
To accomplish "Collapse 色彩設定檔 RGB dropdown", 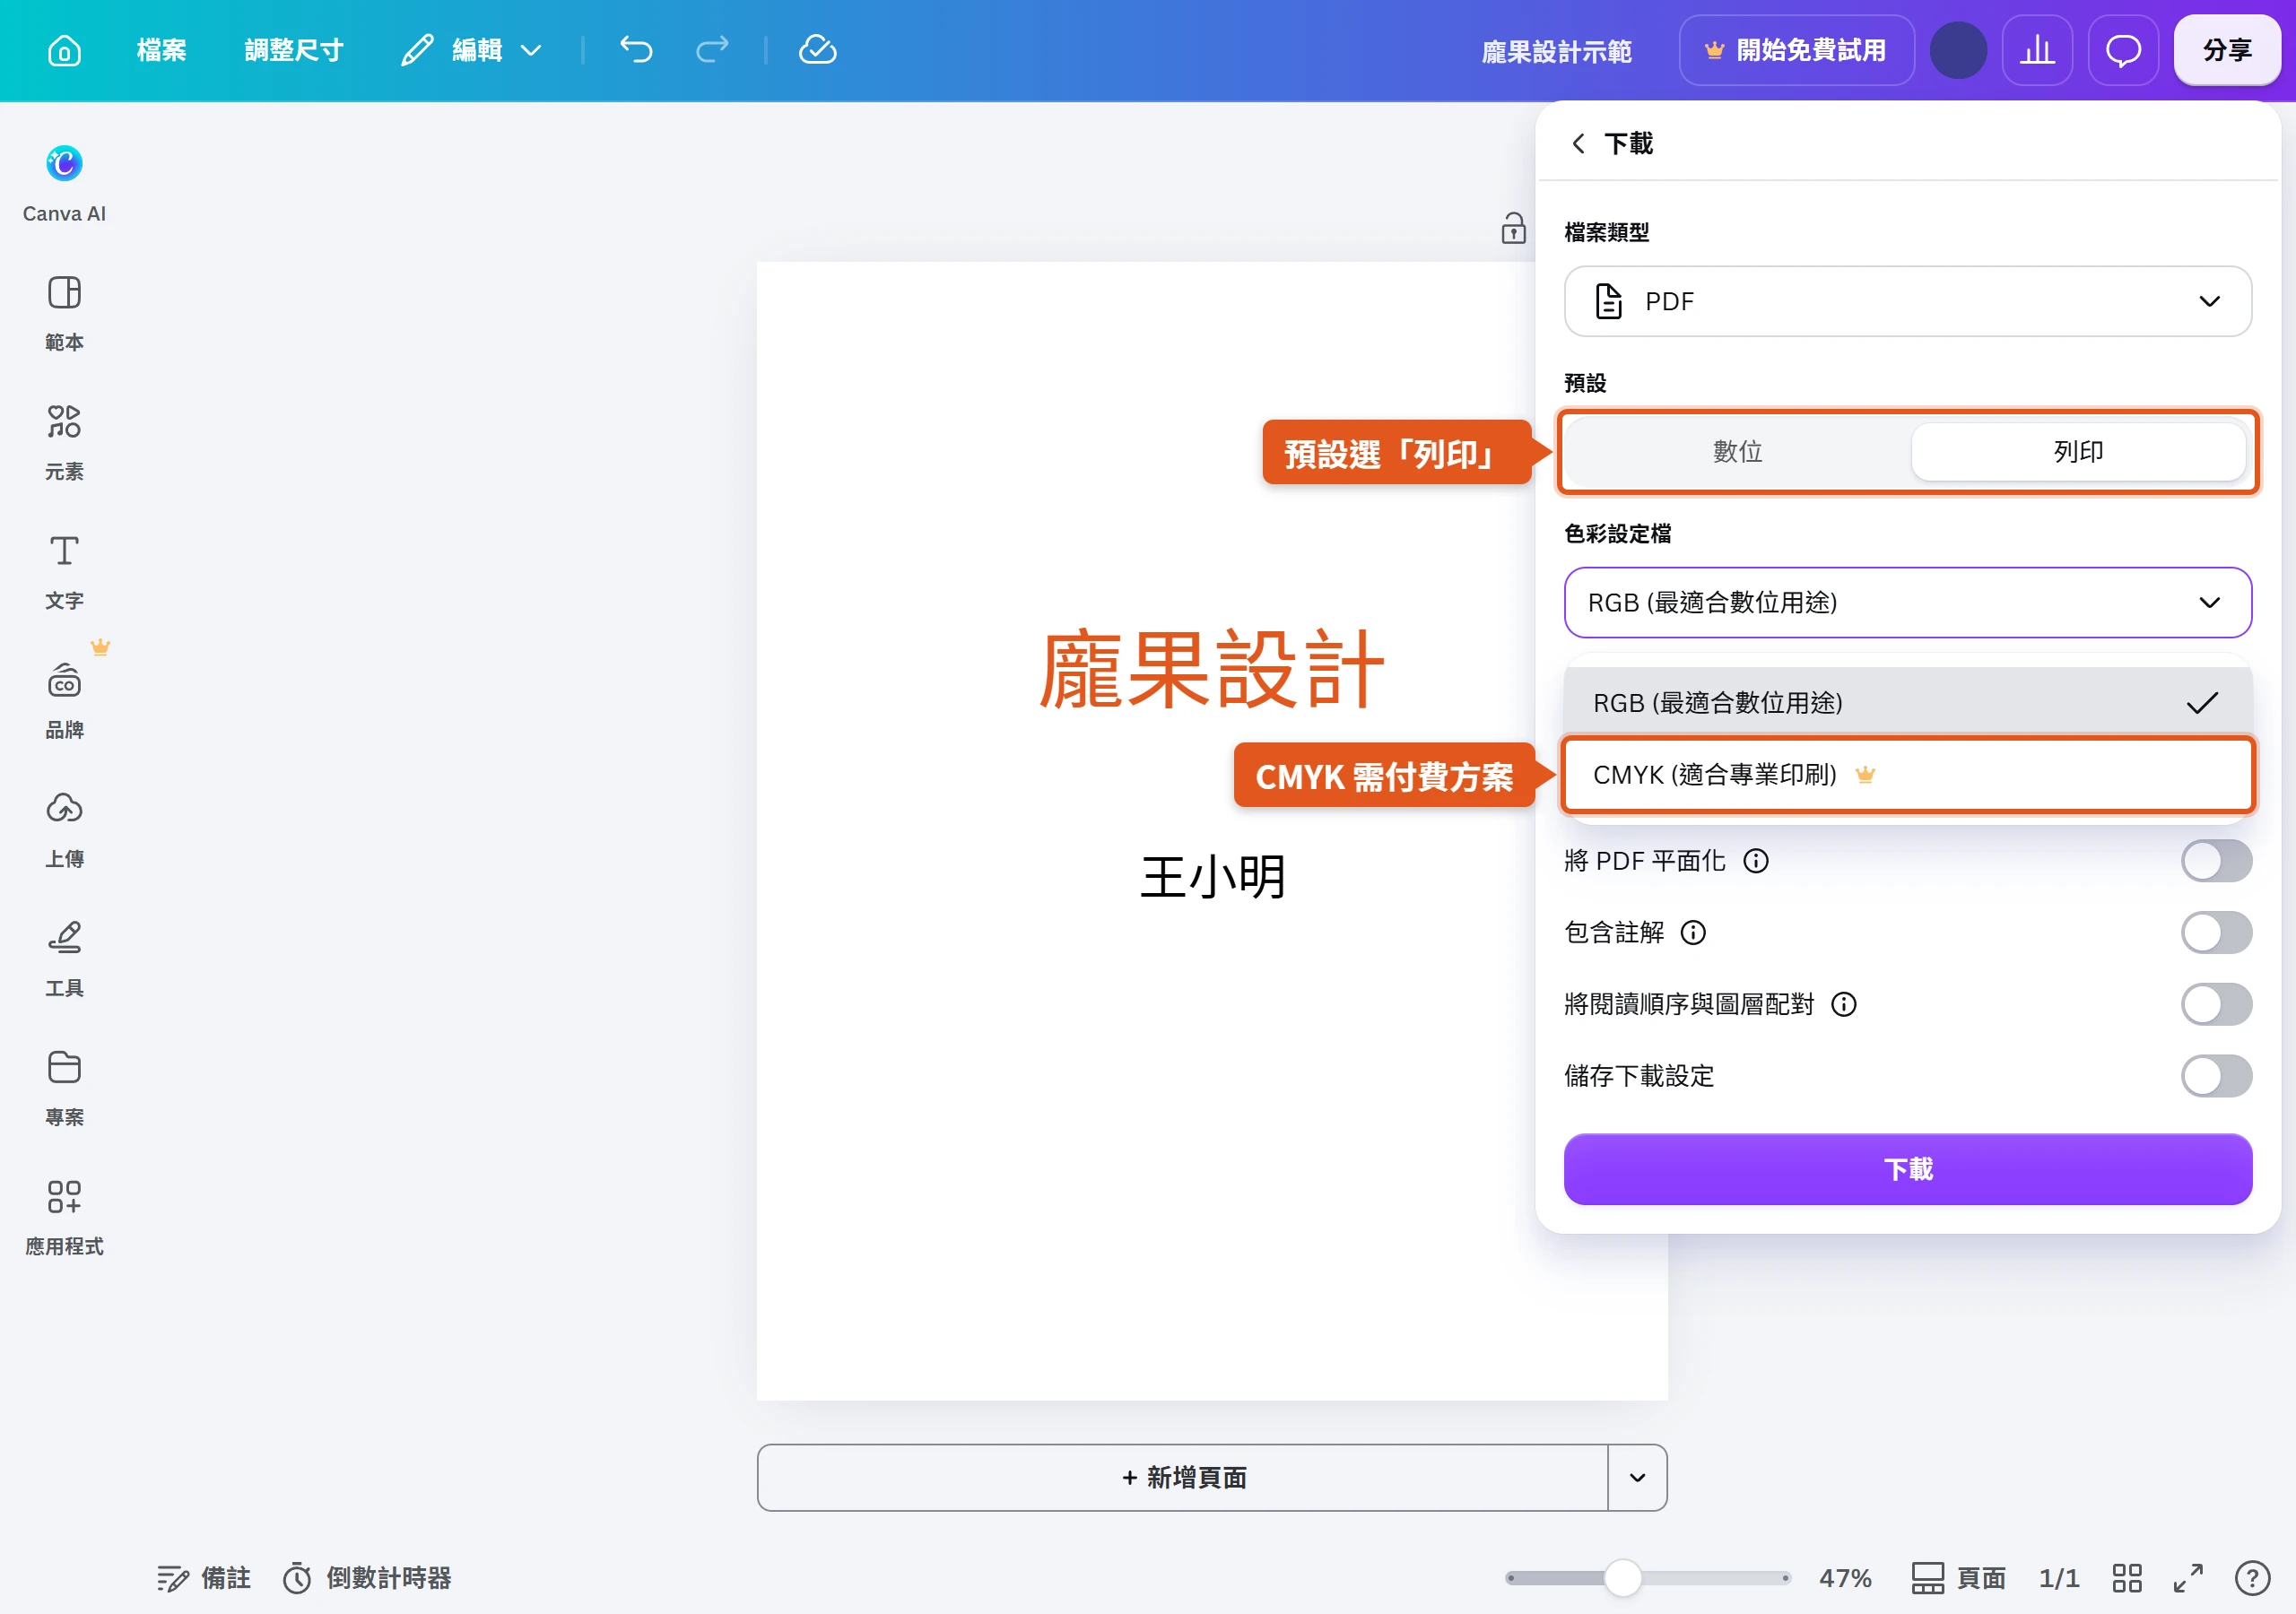I will pyautogui.click(x=1907, y=602).
